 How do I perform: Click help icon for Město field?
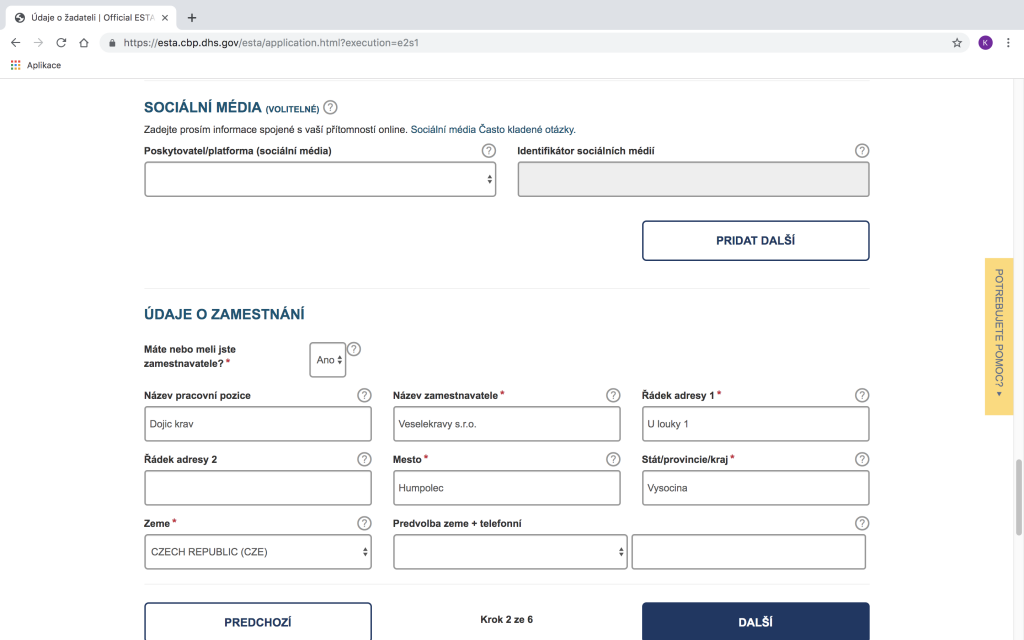click(x=613, y=459)
